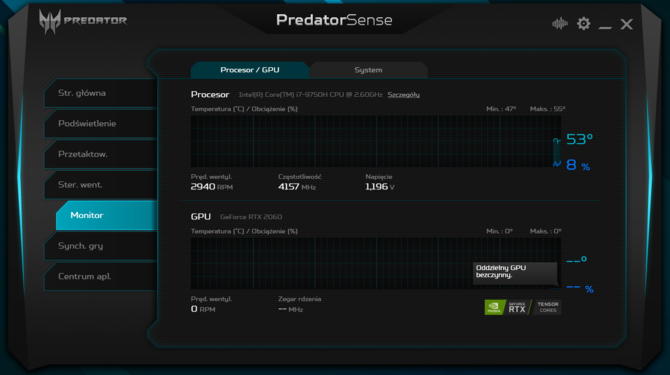Click the Procesor section heading
Viewport: 670px width, 375px height.
click(210, 94)
